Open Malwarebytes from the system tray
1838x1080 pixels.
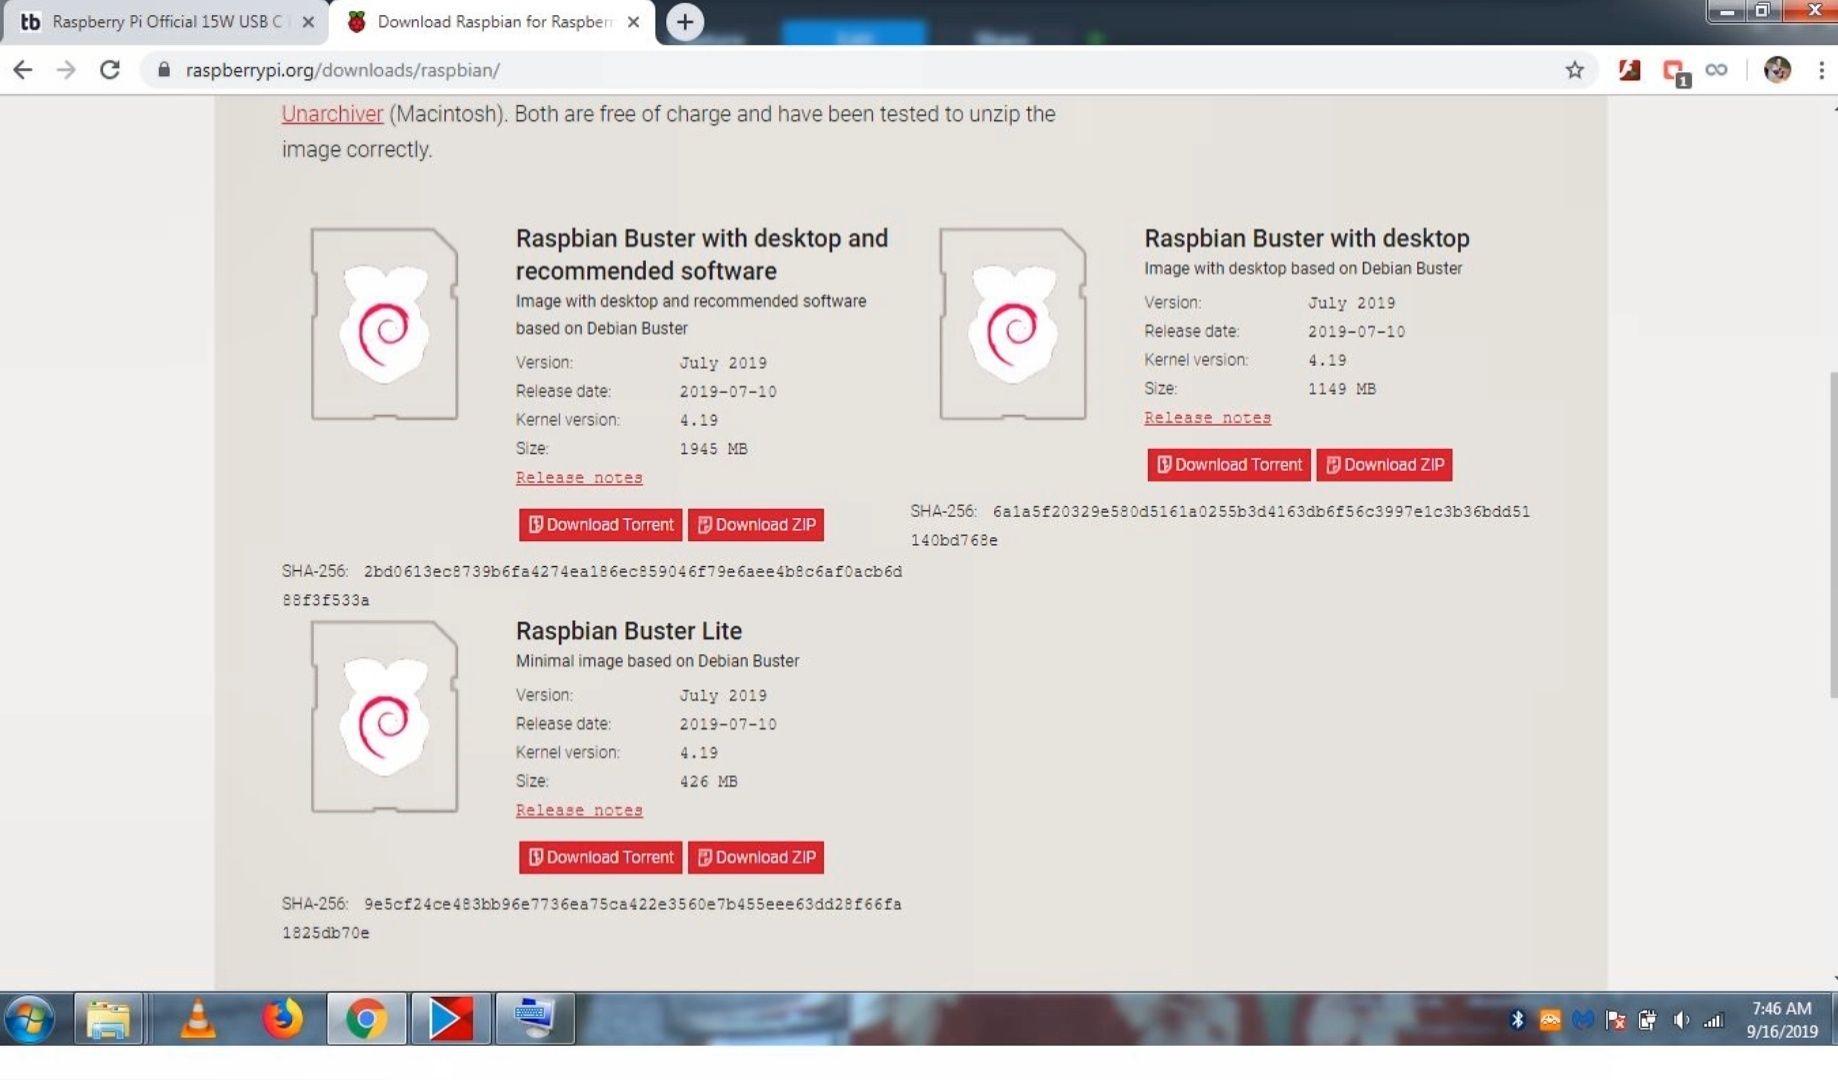pyautogui.click(x=1582, y=1020)
